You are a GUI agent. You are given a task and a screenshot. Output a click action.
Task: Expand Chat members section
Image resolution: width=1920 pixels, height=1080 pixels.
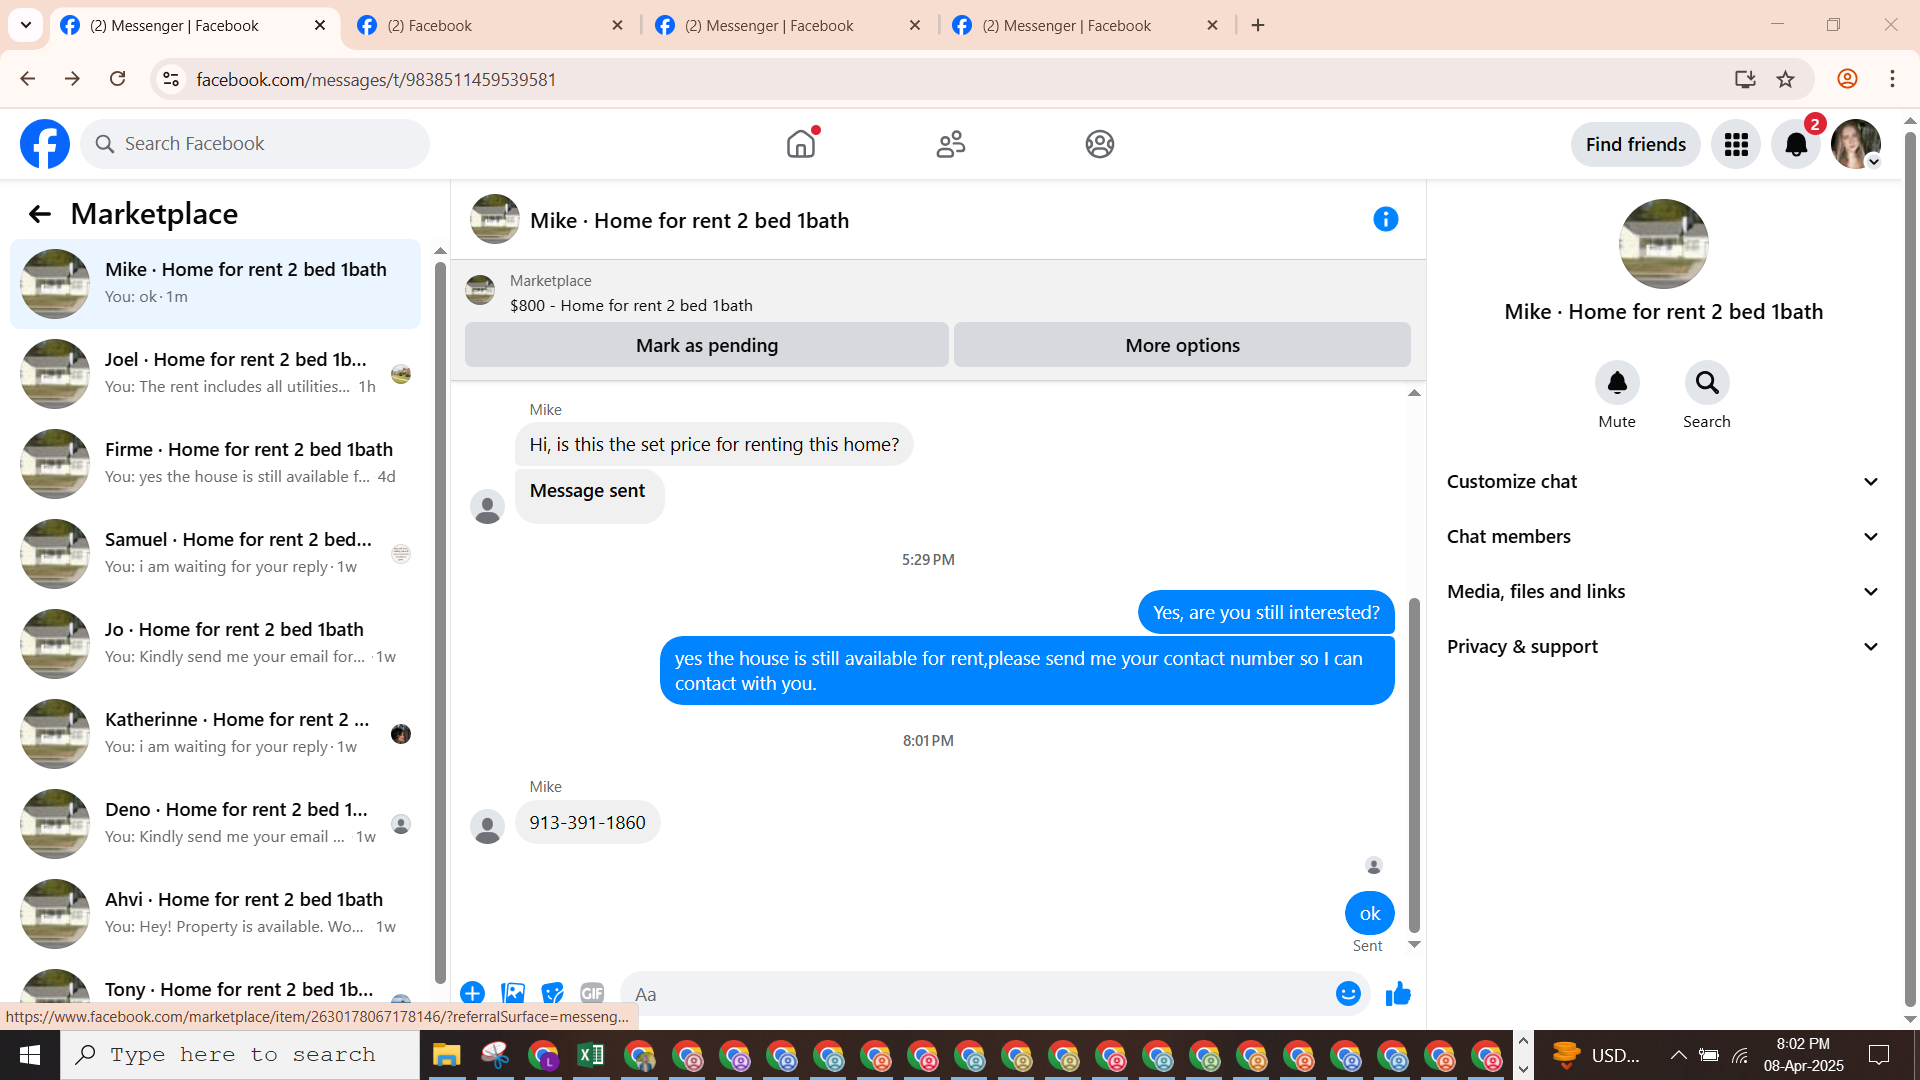(x=1663, y=537)
